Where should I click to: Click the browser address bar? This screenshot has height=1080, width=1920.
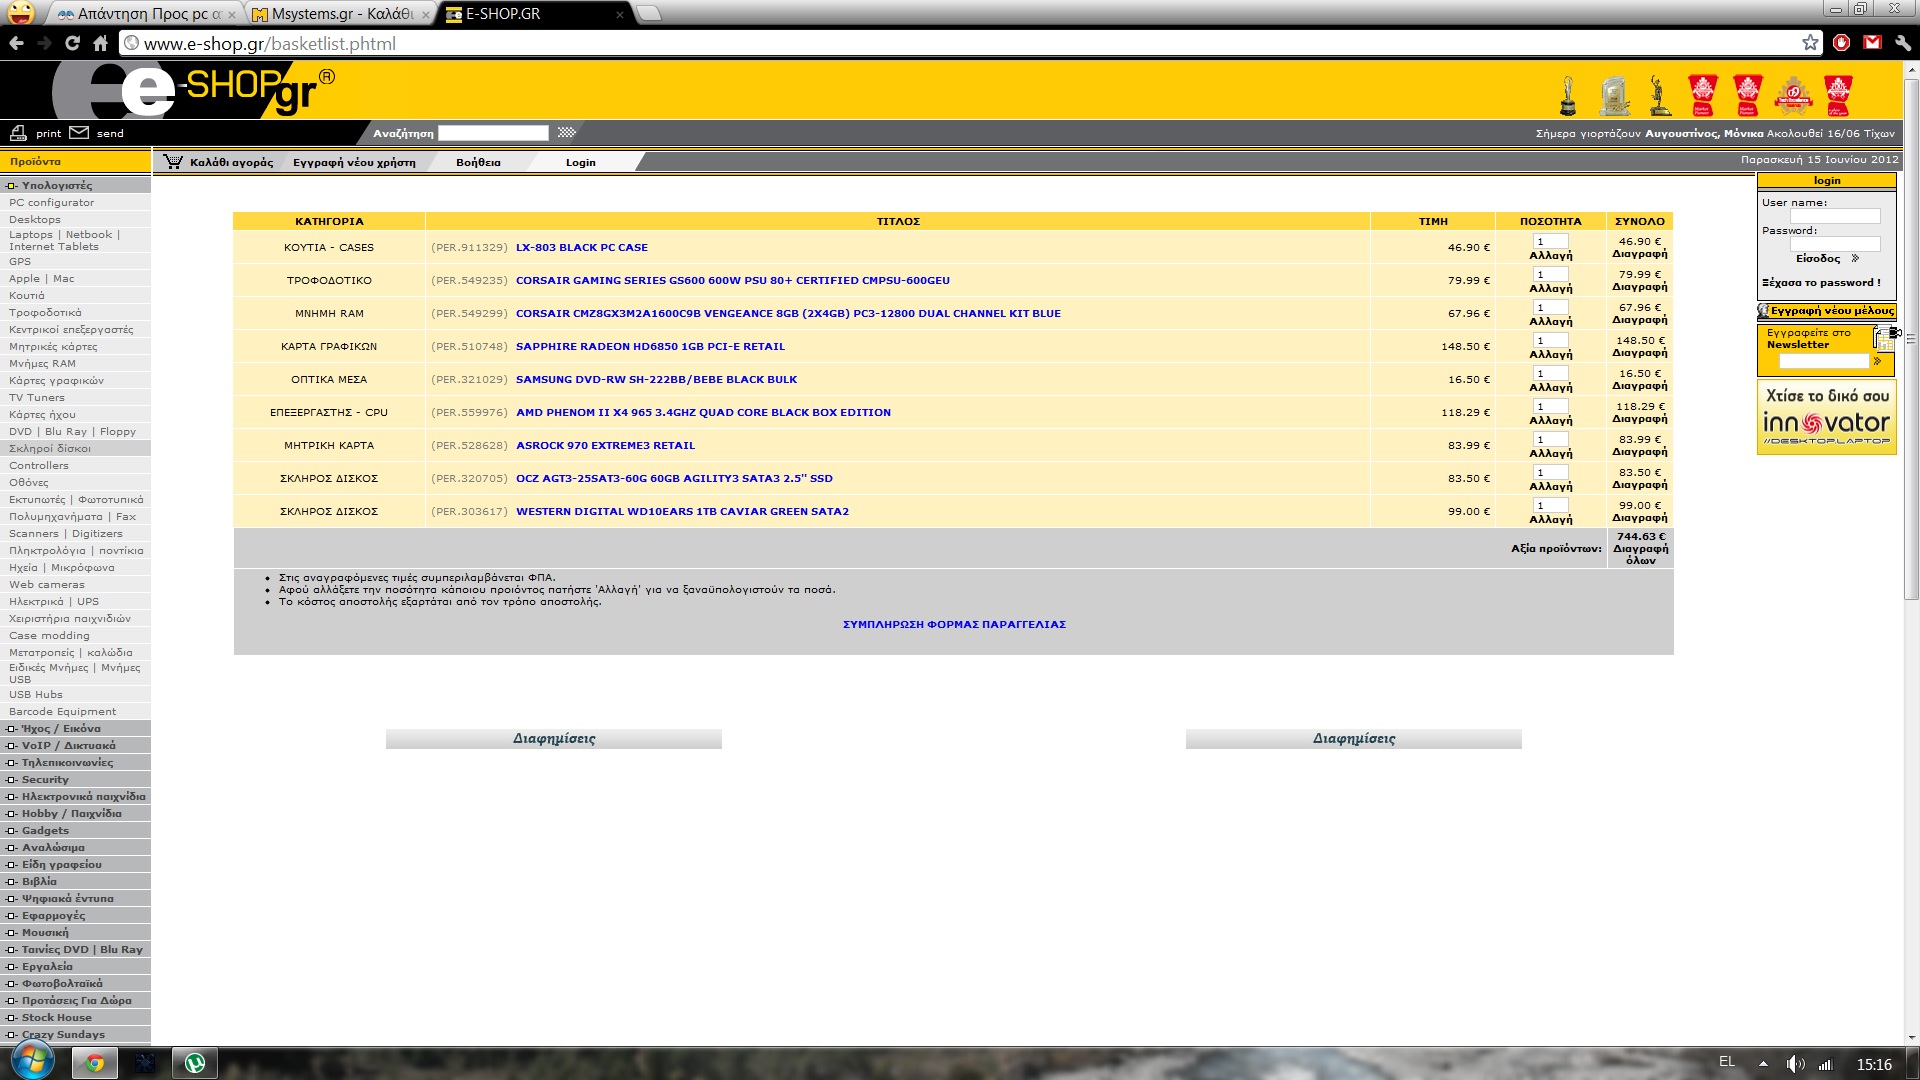point(960,43)
